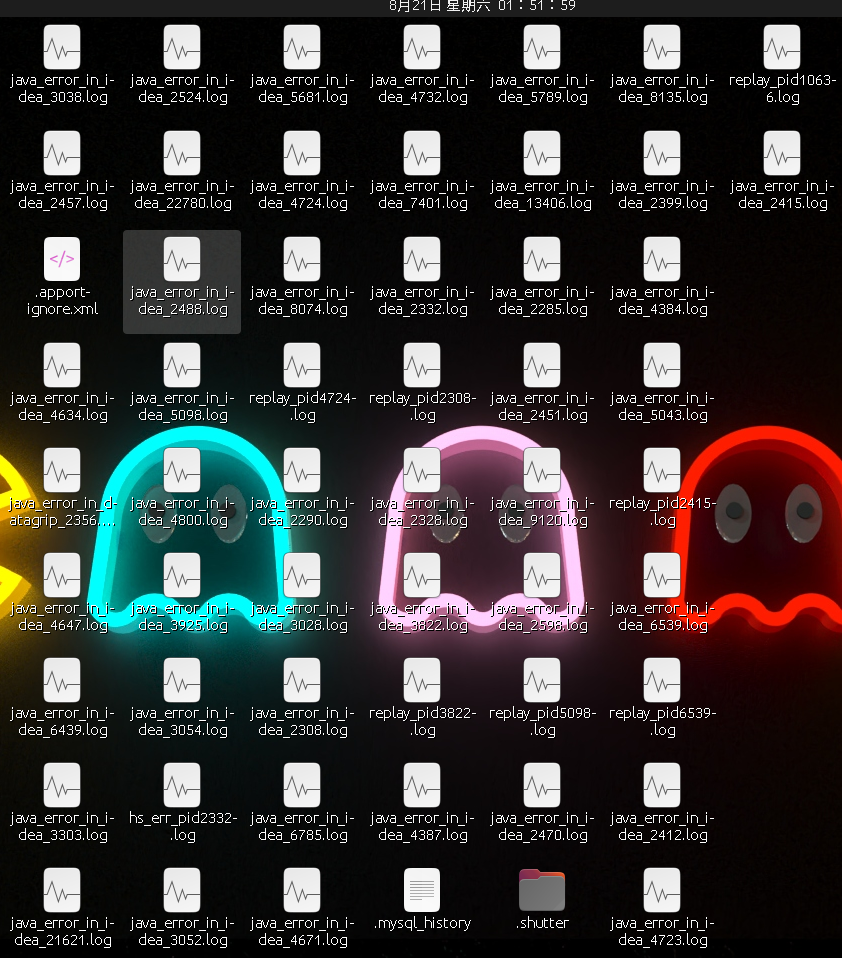Select java_error_in_idea_4384.log icon
This screenshot has width=842, height=958.
[662, 259]
